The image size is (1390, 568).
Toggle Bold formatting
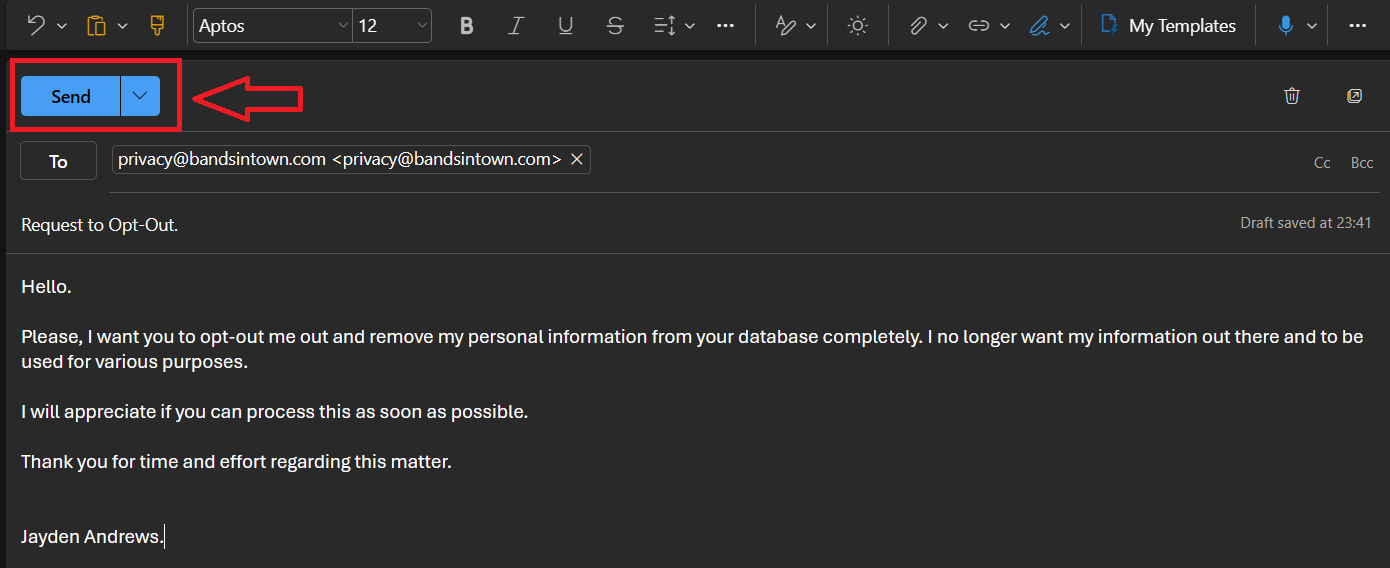466,26
